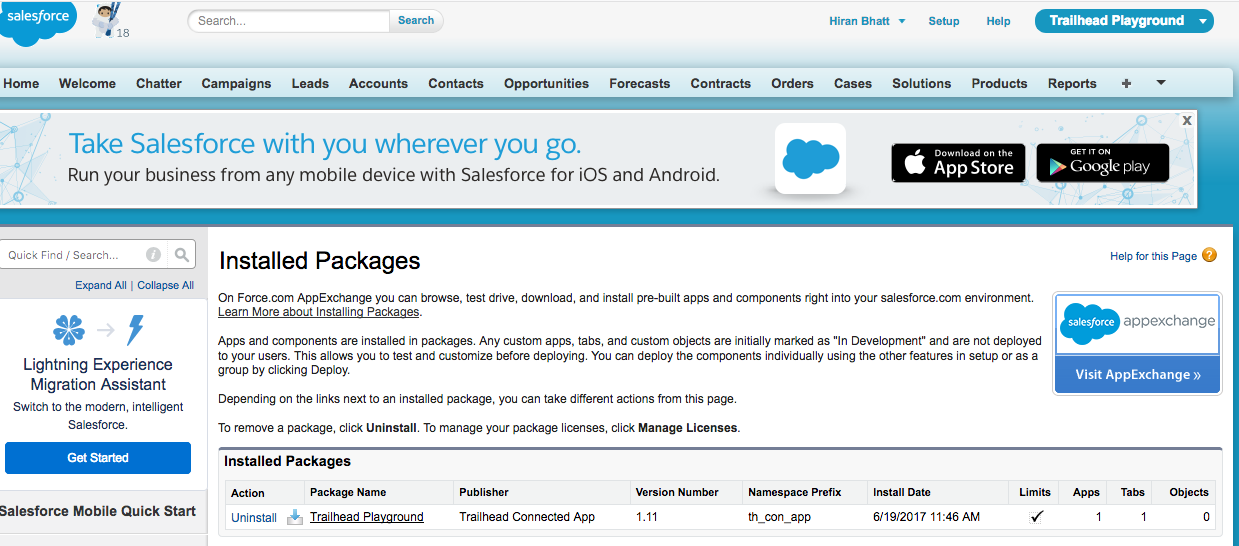Click the Astro mascot icon
Viewport: 1239px width, 546px height.
105,20
